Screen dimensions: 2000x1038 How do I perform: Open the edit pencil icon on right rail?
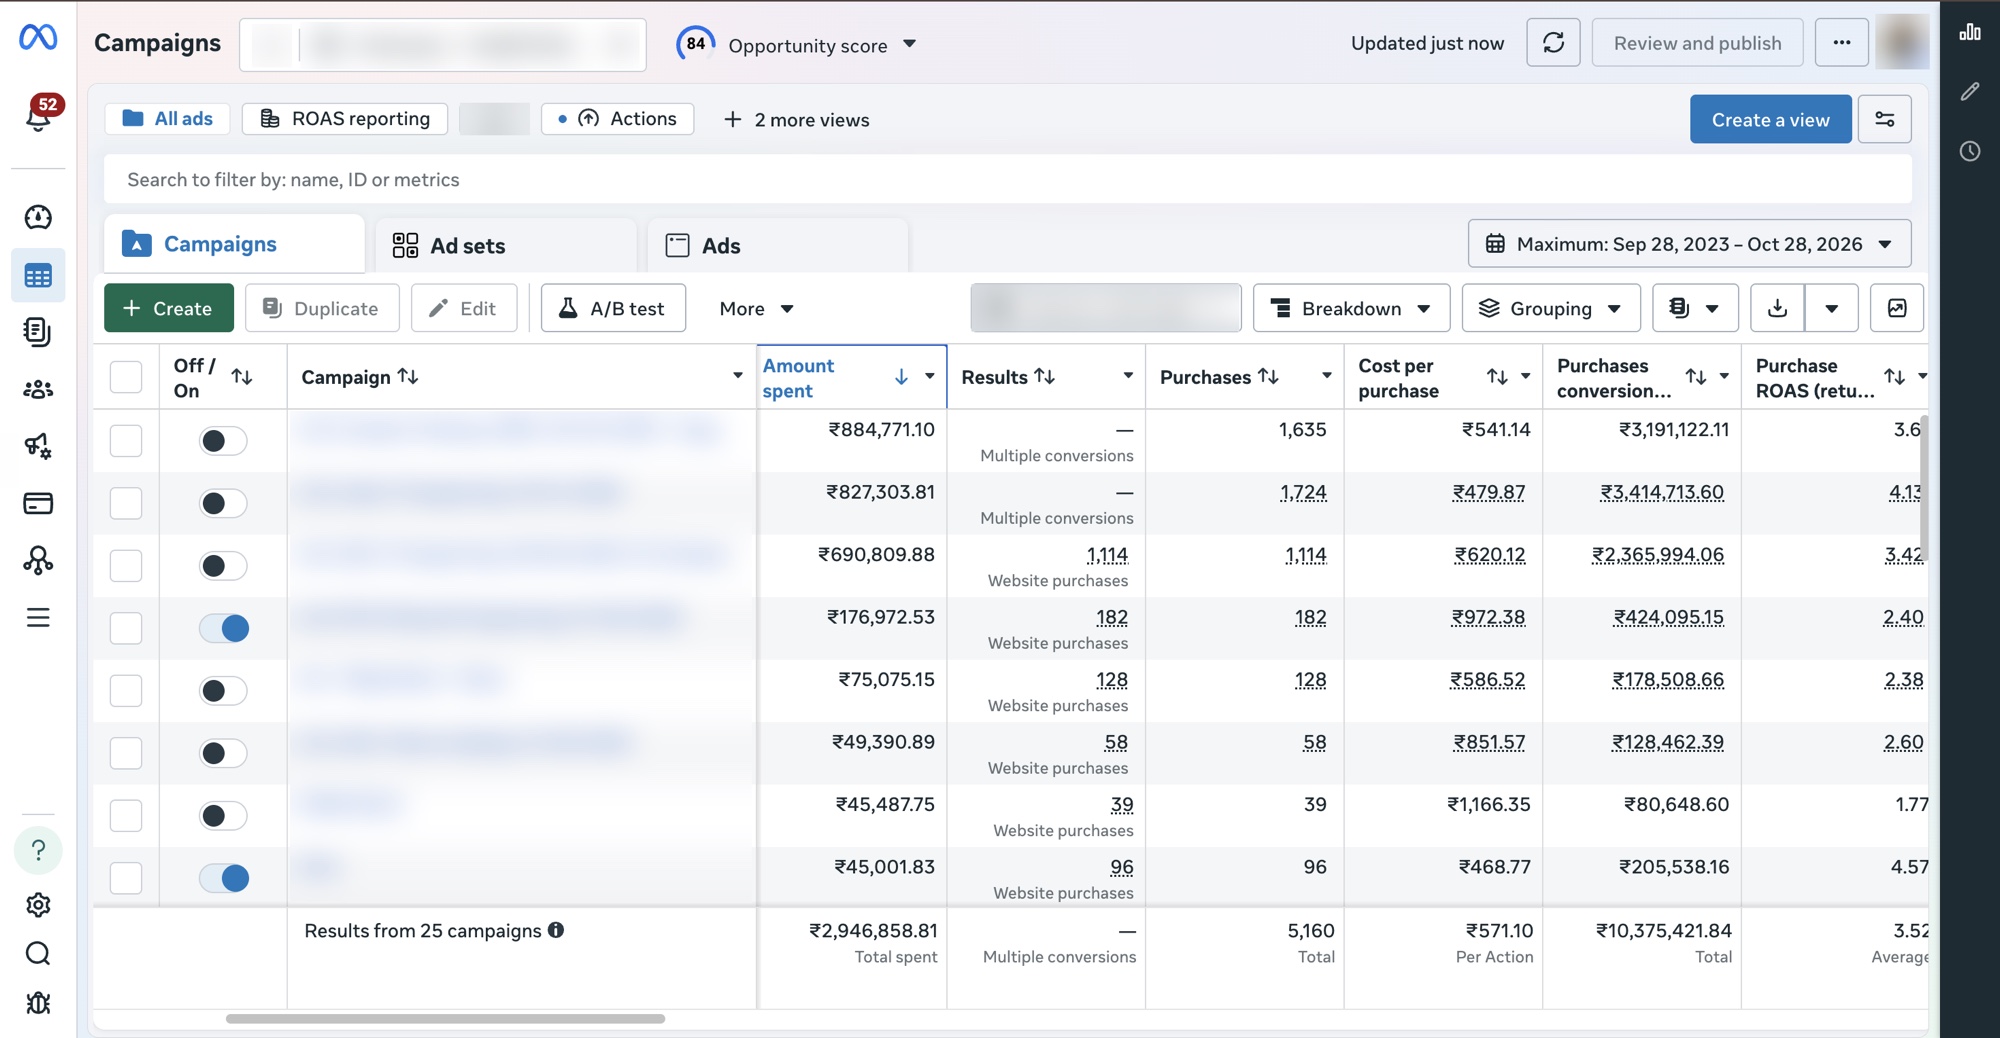click(1970, 92)
